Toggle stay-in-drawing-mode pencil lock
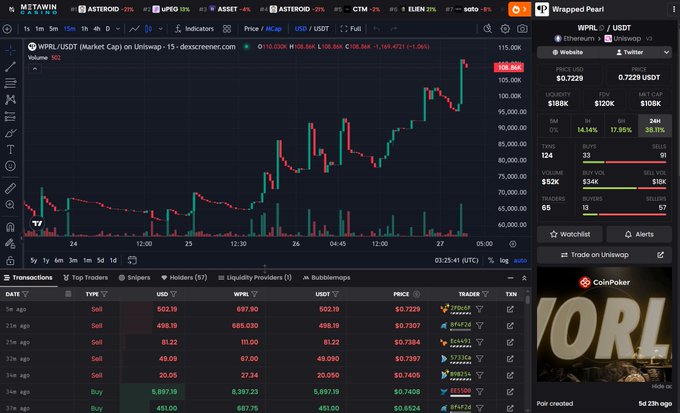 (x=10, y=244)
